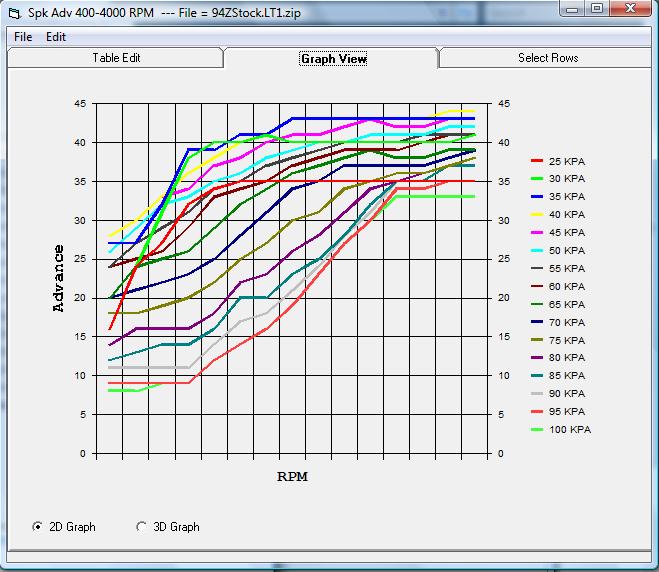Click the Advance vertical axis label
Screen dimensions: 659x572
59,278
